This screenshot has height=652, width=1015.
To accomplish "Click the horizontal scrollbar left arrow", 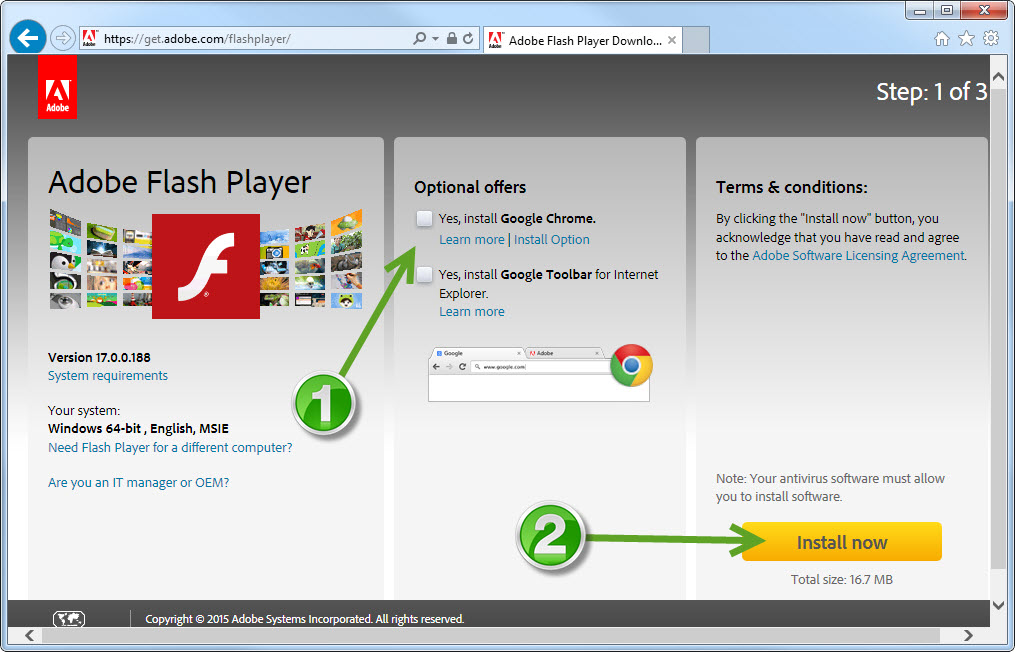I will (29, 635).
